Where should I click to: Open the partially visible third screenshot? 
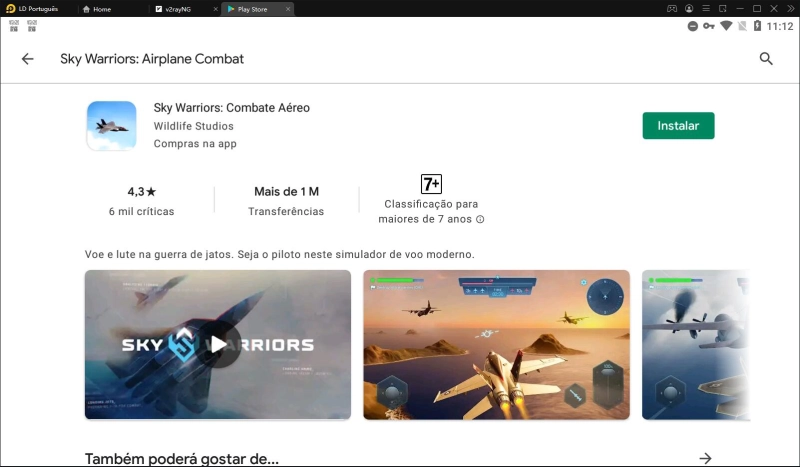pos(695,344)
